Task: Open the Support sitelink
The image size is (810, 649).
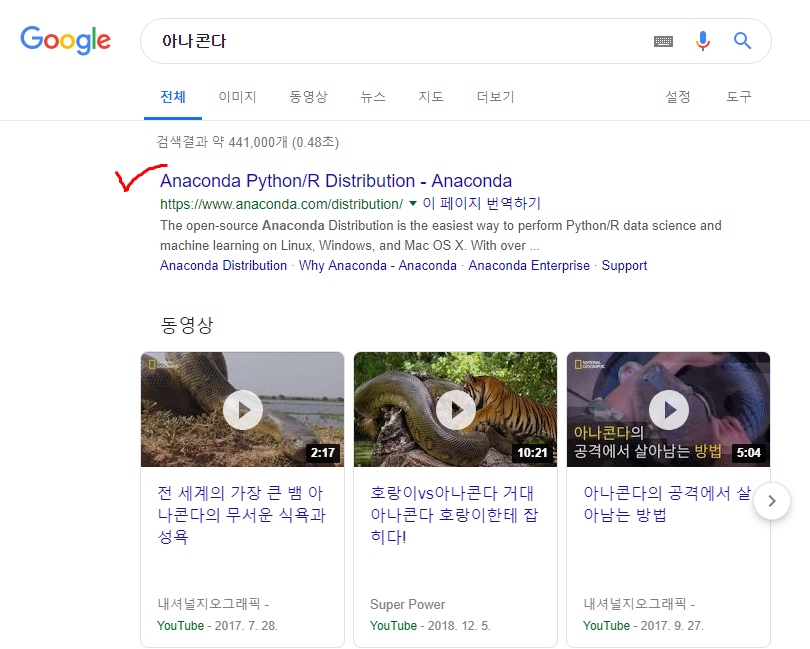Action: coord(624,266)
